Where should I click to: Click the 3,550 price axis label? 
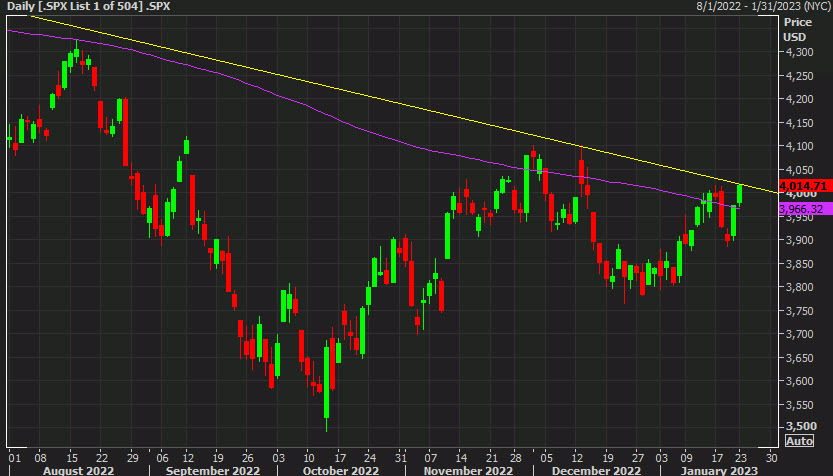tap(800, 405)
